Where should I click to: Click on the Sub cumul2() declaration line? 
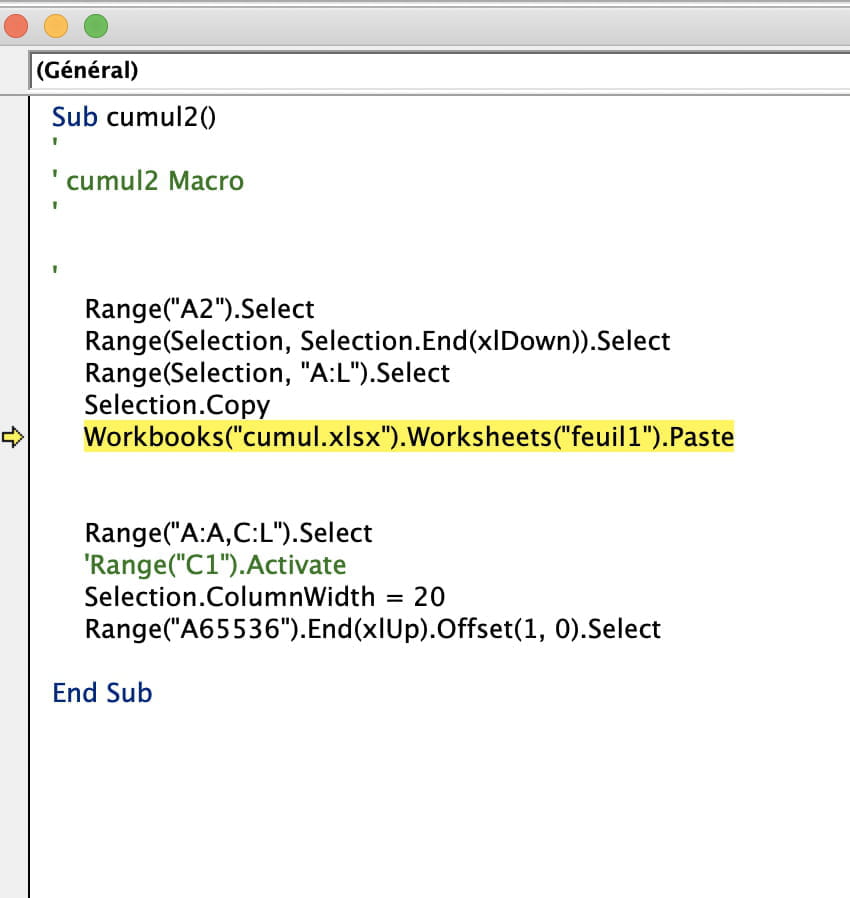(134, 117)
